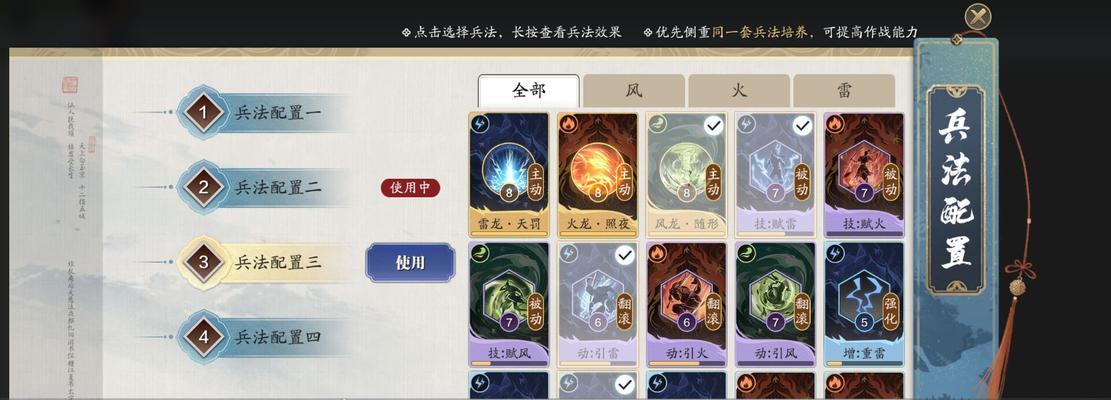The height and width of the screenshot is (400, 1111).
Task: Uncheck the 技:赋雷 card checkmark
Action: (802, 126)
